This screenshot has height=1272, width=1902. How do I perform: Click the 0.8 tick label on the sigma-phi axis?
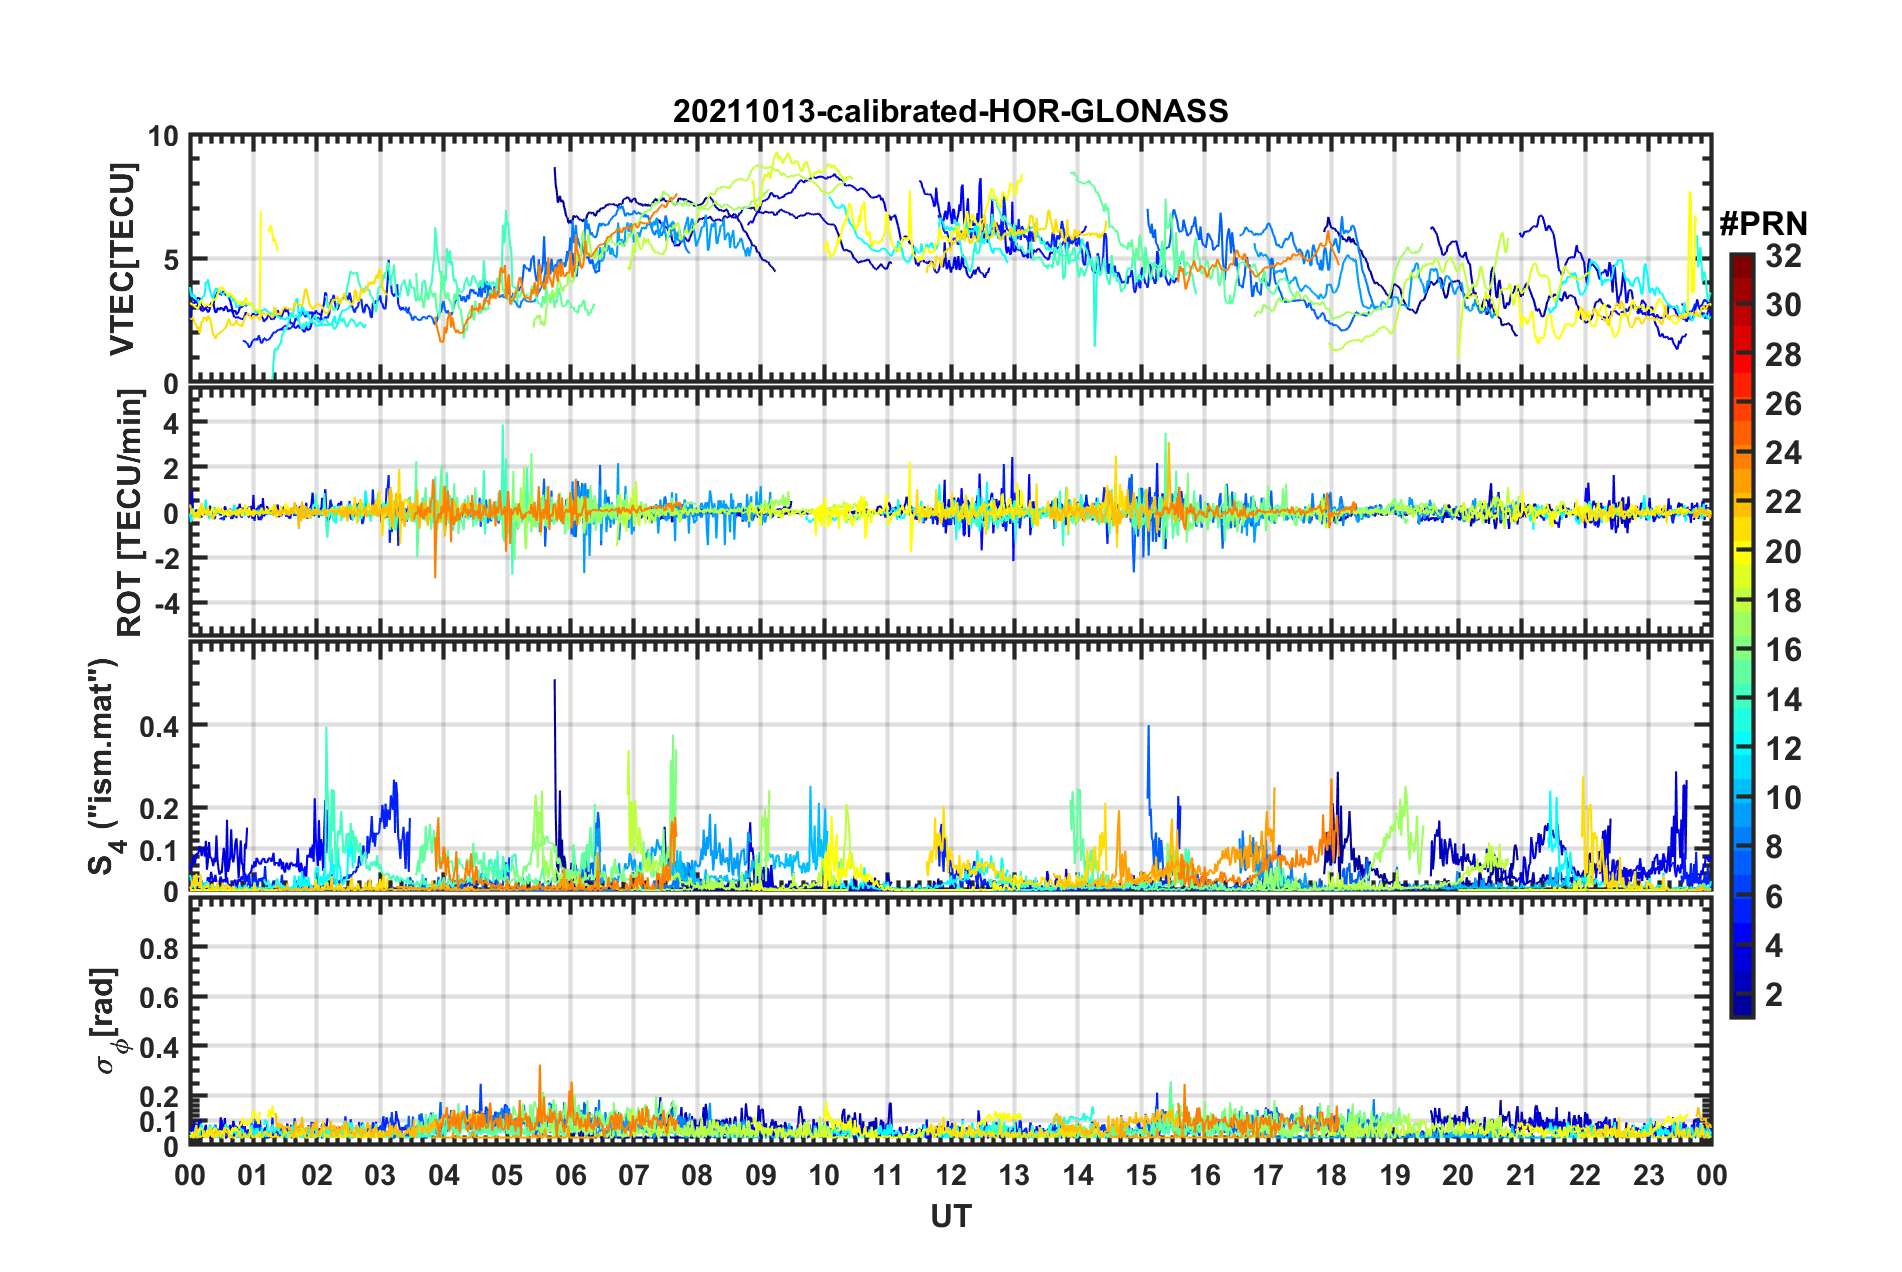(159, 947)
